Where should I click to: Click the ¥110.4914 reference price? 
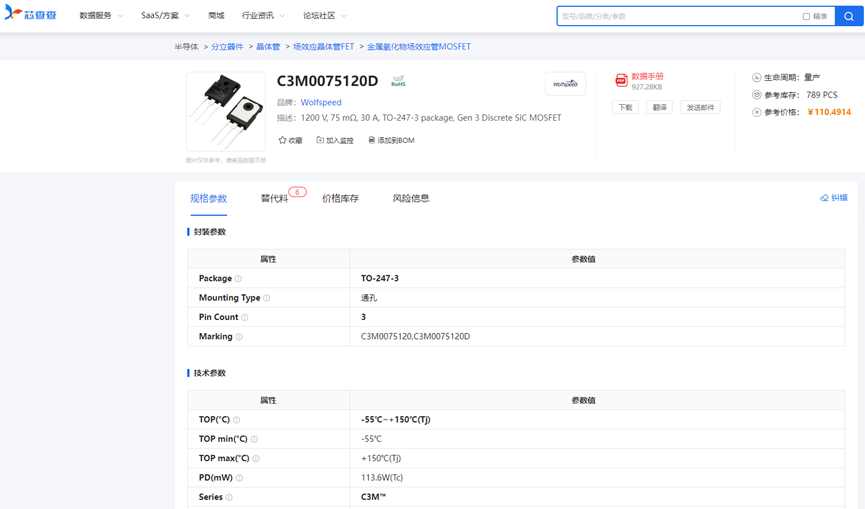pyautogui.click(x=829, y=112)
